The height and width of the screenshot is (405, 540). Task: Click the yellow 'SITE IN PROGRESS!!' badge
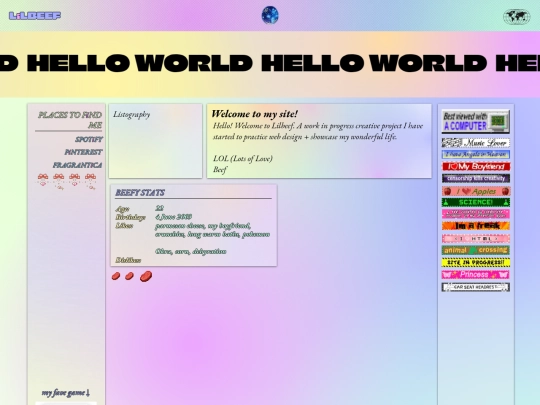[476, 262]
